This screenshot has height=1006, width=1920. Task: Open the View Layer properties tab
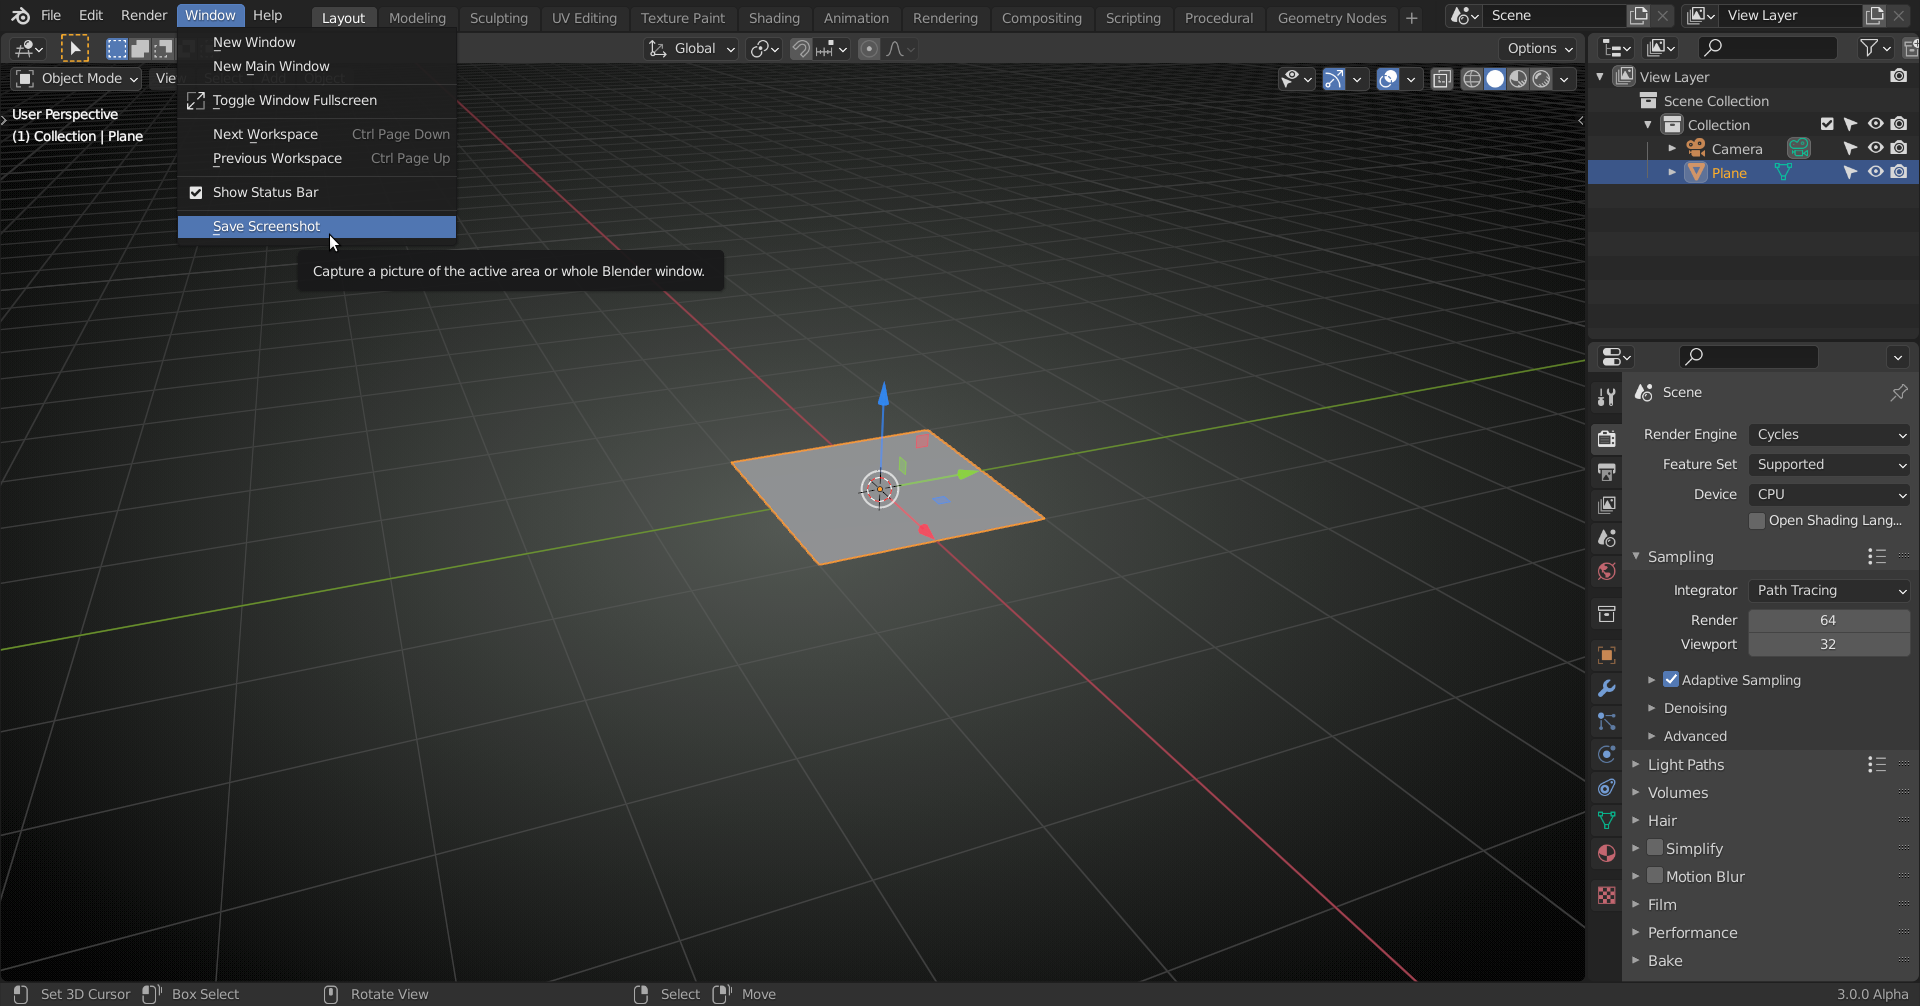coord(1607,505)
